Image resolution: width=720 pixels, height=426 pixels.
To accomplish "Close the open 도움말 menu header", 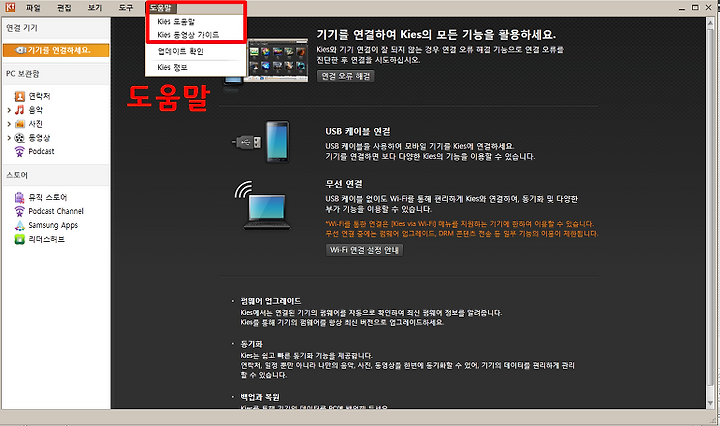I will (161, 8).
